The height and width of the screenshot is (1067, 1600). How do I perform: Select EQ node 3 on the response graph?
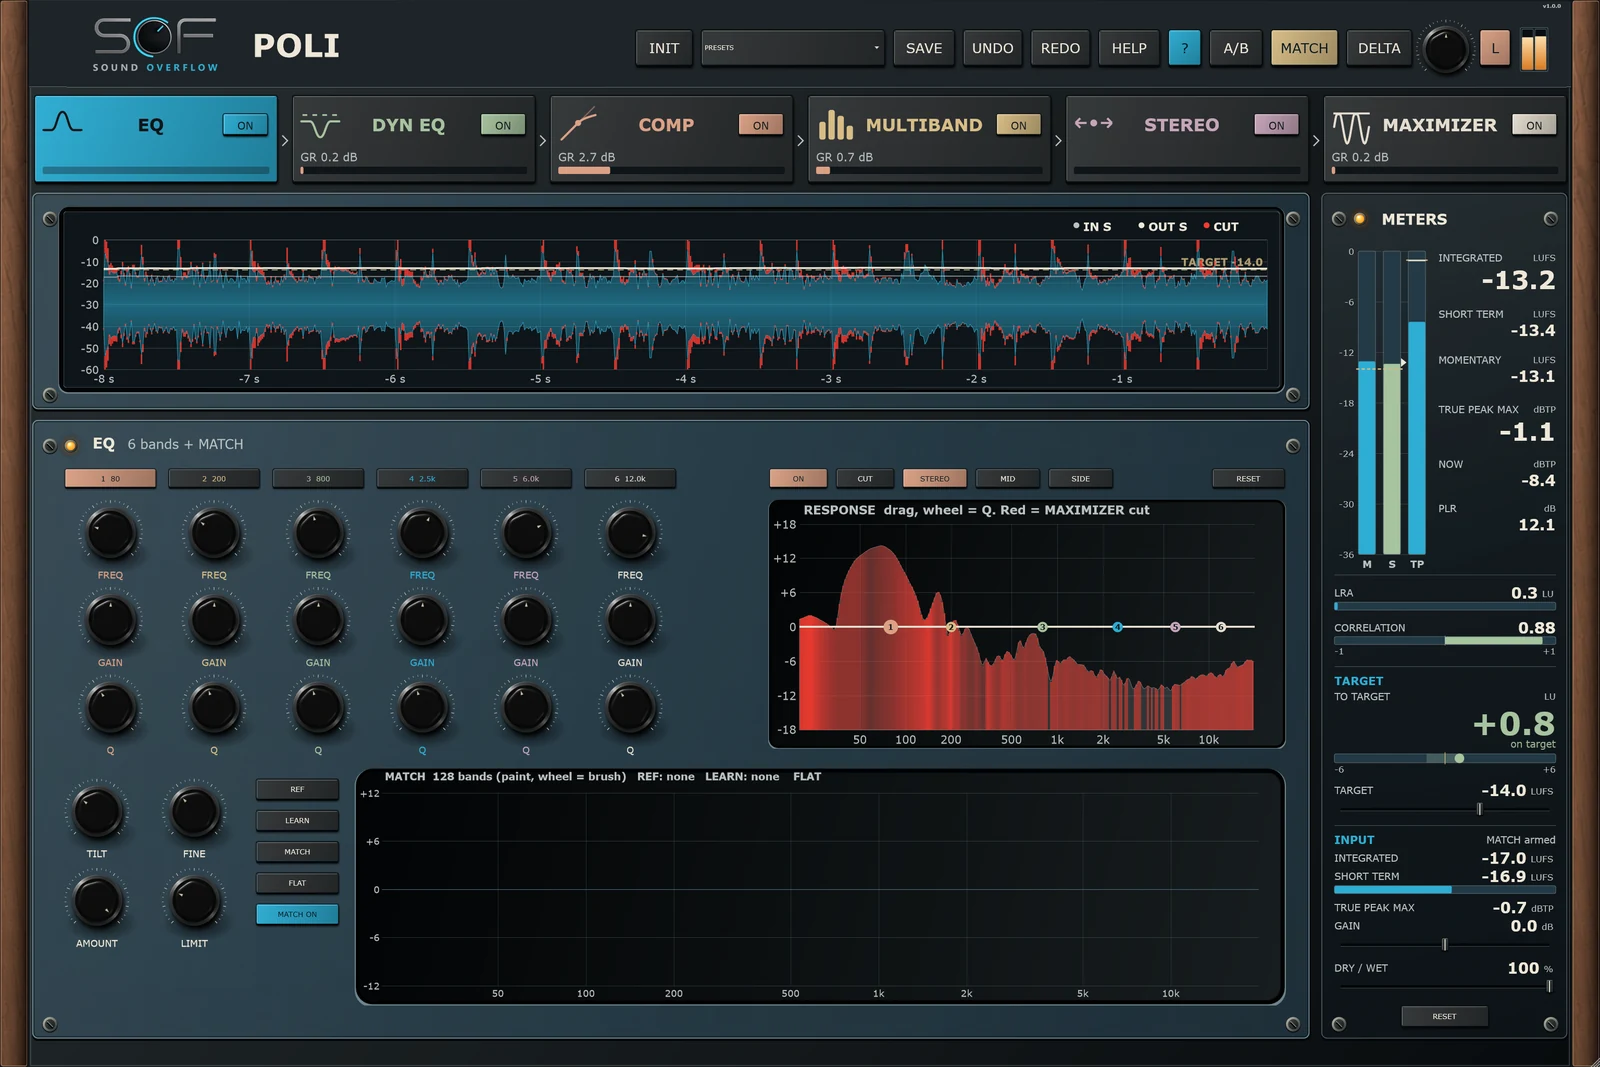point(1042,627)
